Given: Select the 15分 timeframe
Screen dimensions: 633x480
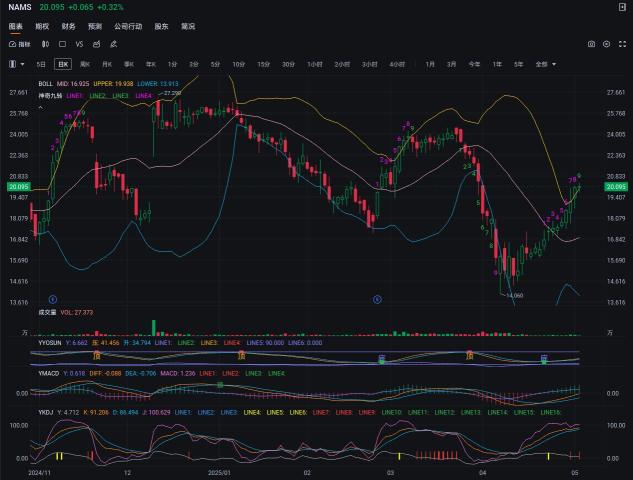Looking at the screenshot, I should pyautogui.click(x=263, y=64).
